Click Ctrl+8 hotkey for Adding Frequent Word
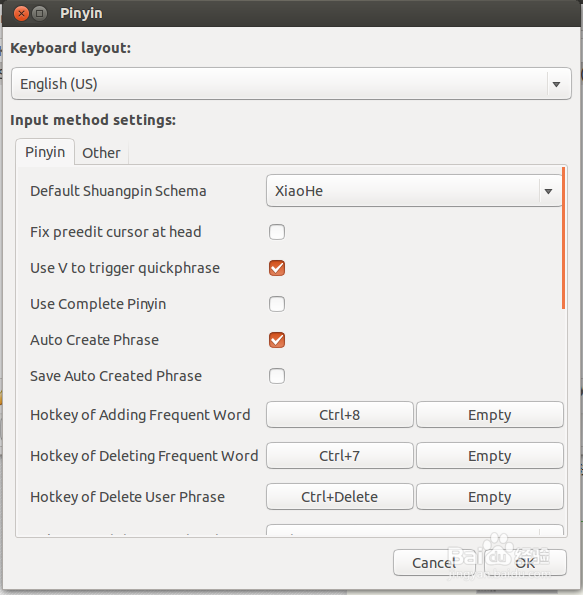 tap(340, 415)
